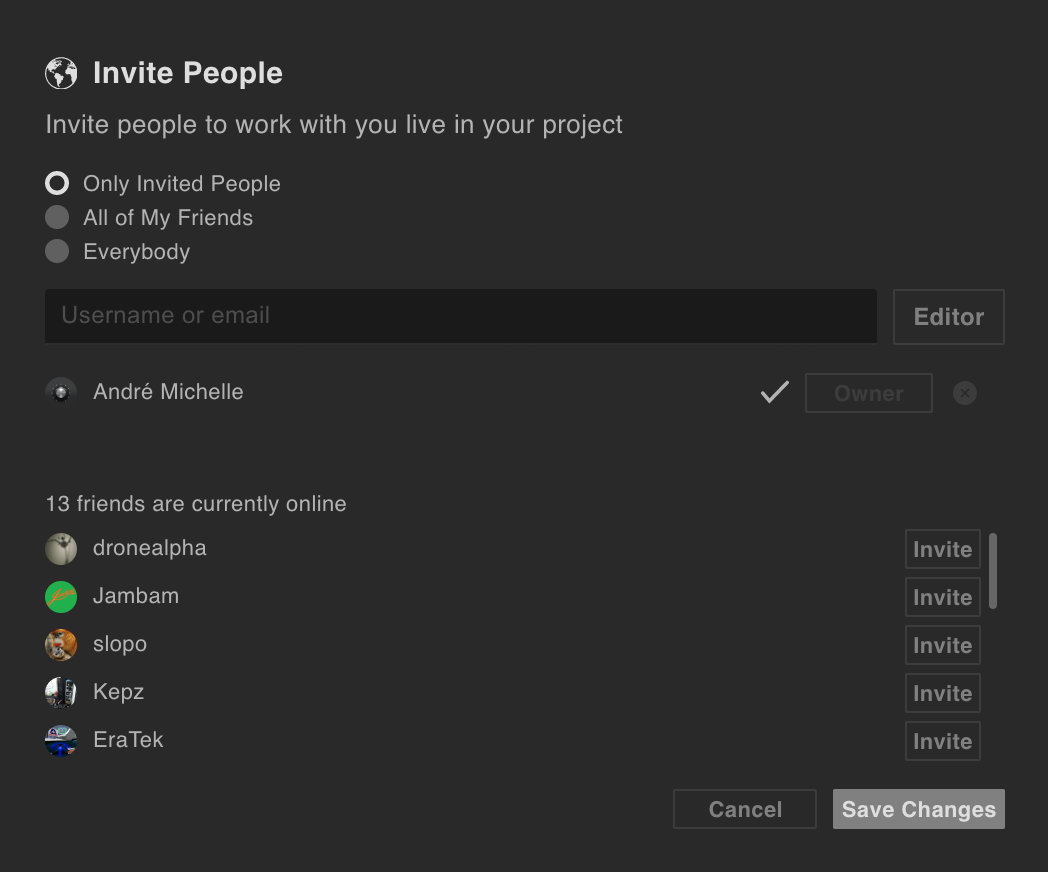The width and height of the screenshot is (1048, 872).
Task: Click Kepz's profile avatar
Action: click(x=61, y=692)
